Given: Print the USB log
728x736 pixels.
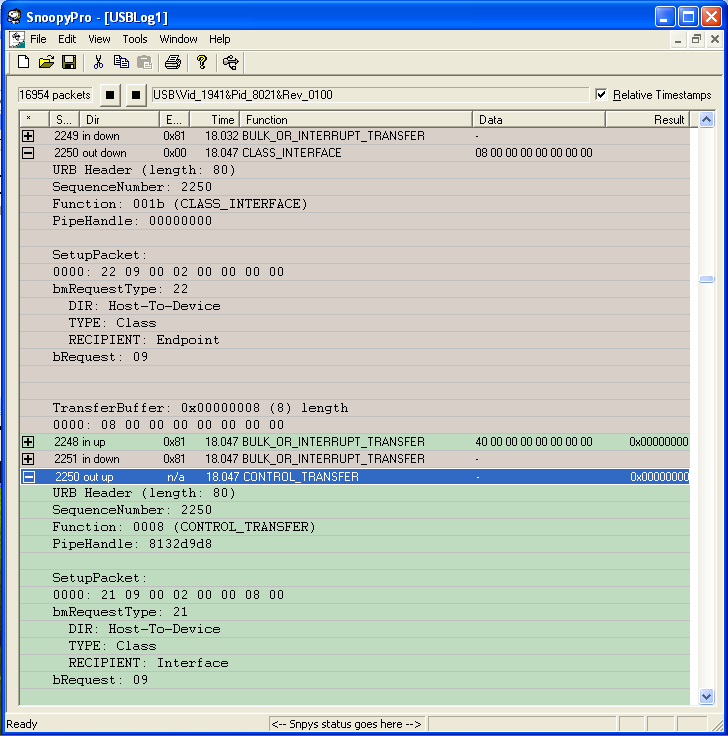Looking at the screenshot, I should point(173,62).
